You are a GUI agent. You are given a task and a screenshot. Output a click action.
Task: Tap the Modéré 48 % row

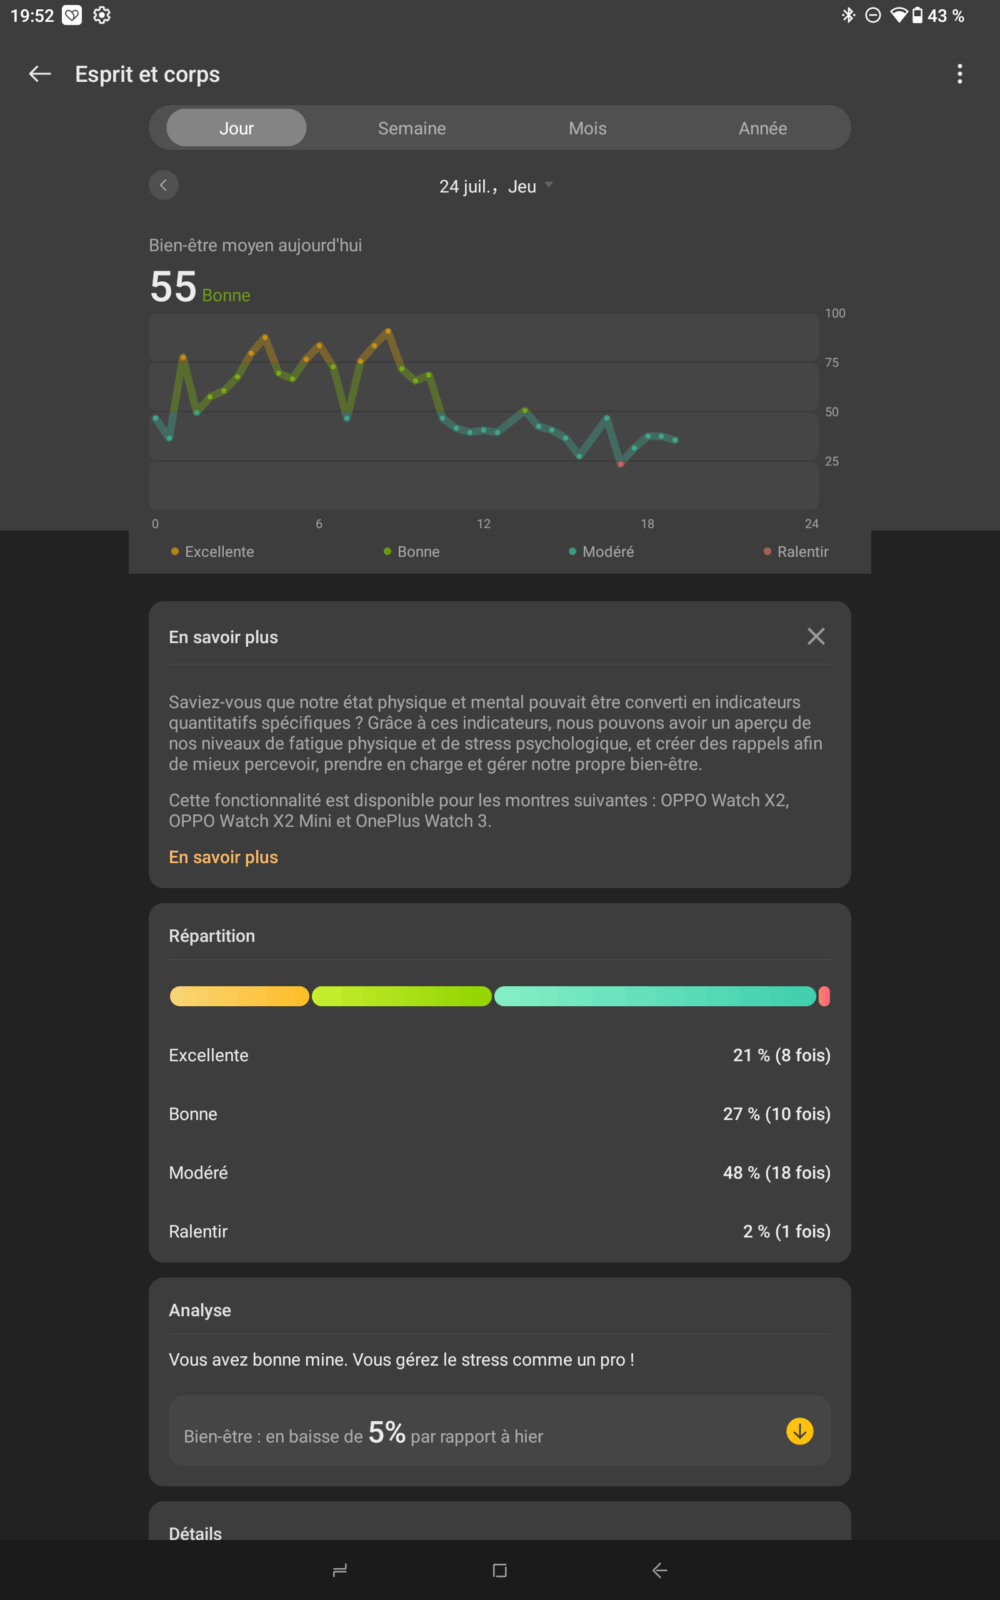point(500,1173)
